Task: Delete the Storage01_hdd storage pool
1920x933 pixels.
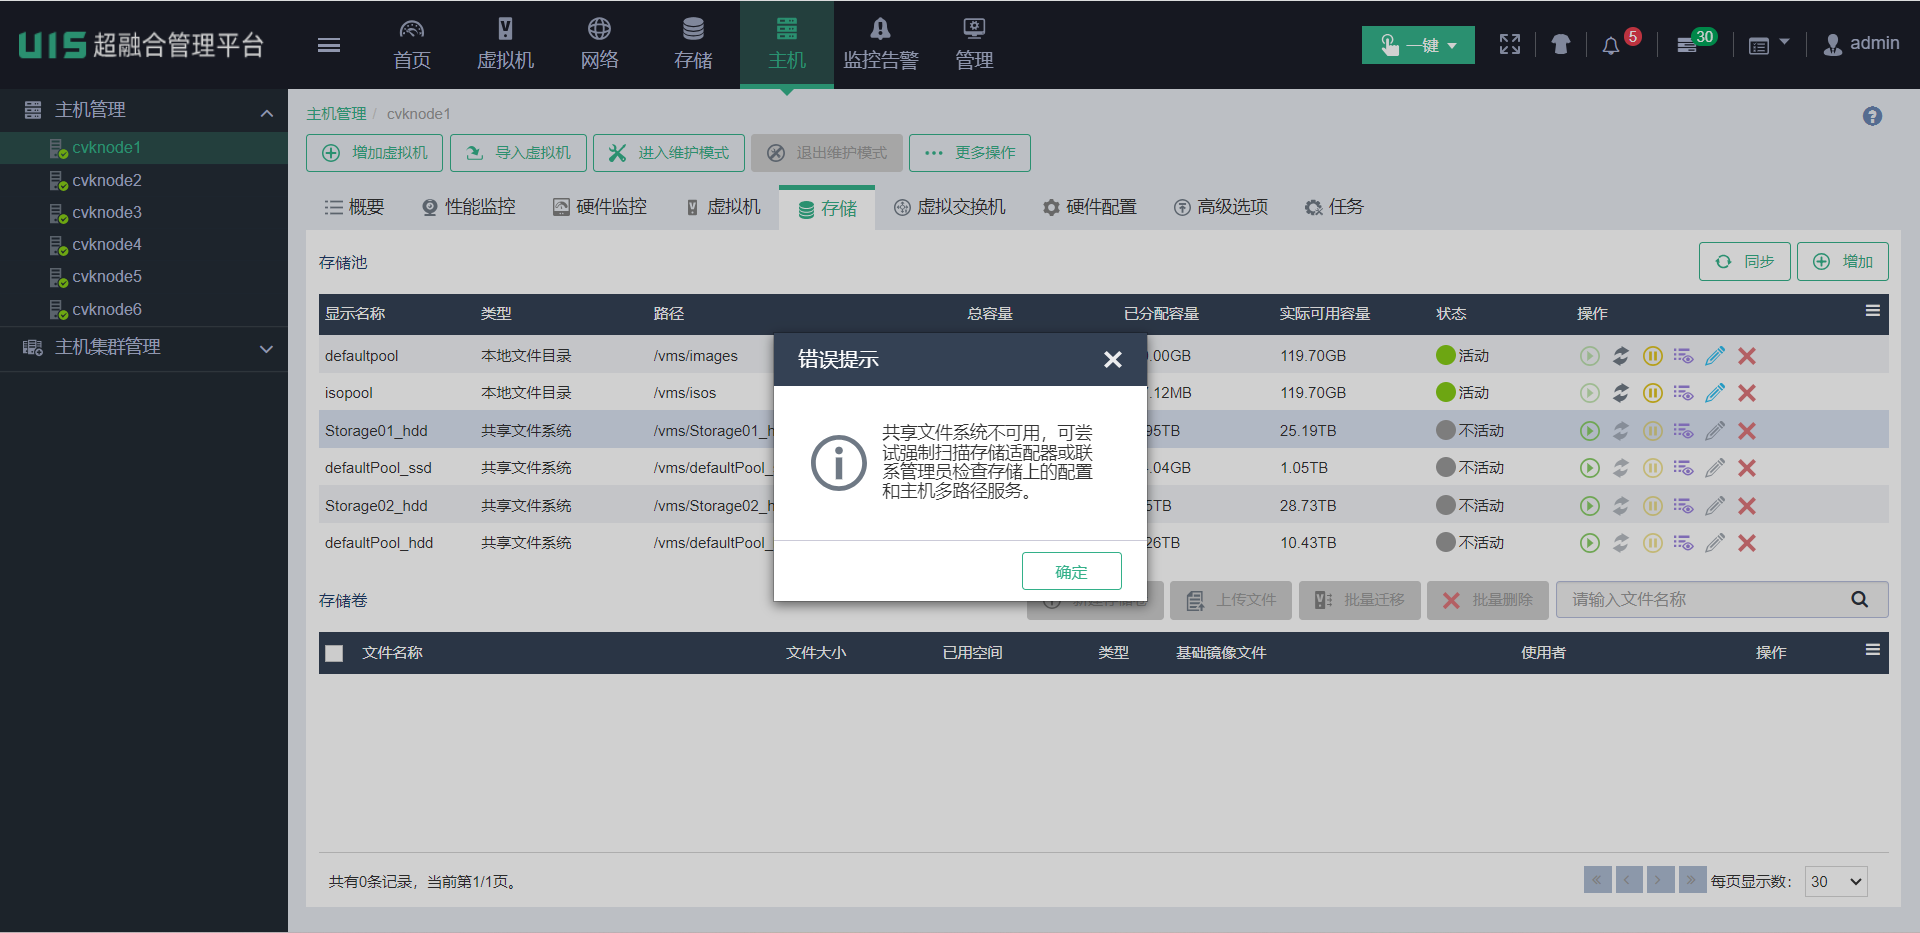Action: 1747,431
